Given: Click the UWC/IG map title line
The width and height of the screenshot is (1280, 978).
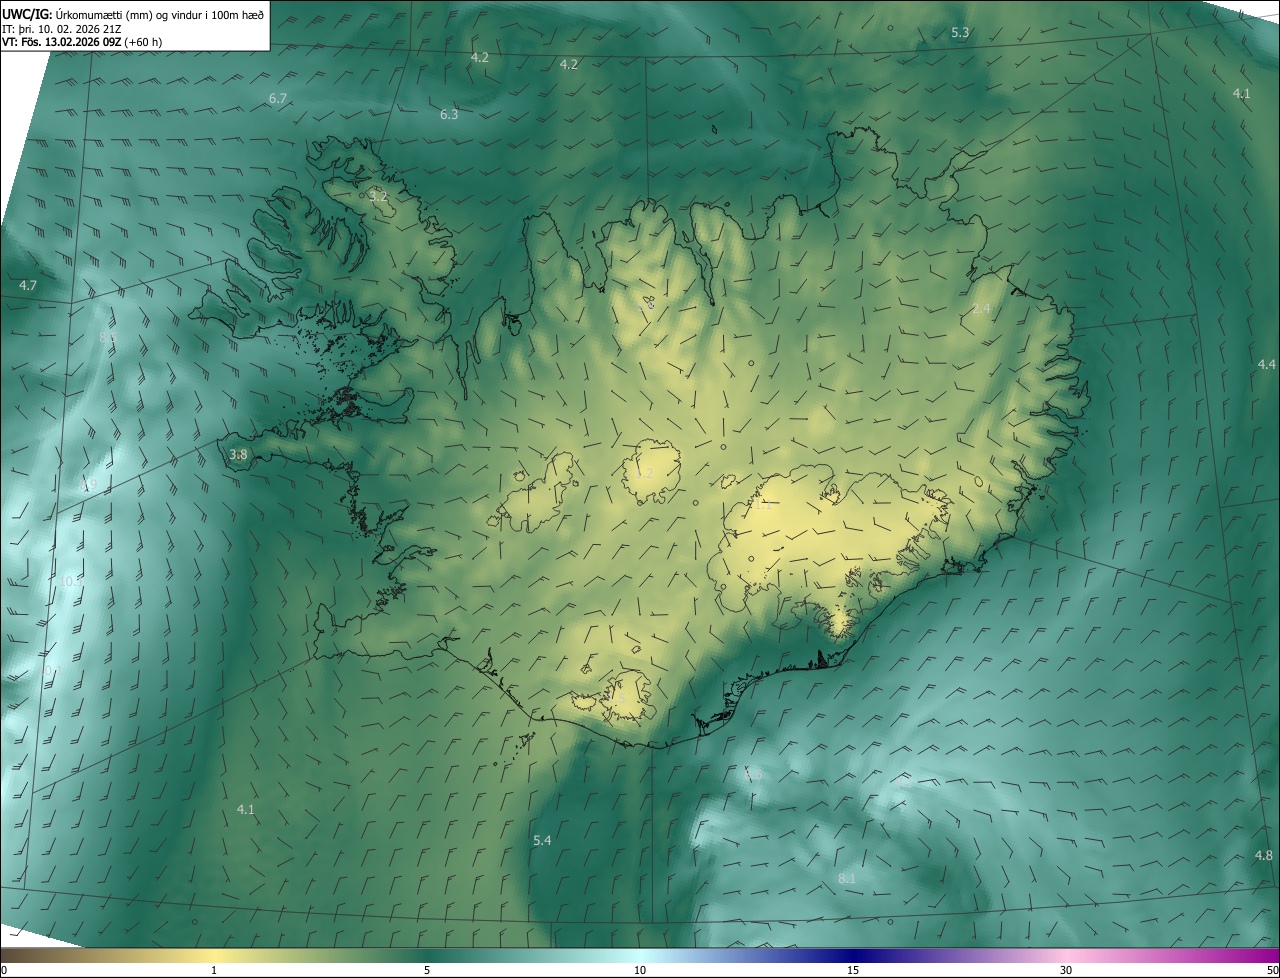Looking at the screenshot, I should pyautogui.click(x=133, y=14).
